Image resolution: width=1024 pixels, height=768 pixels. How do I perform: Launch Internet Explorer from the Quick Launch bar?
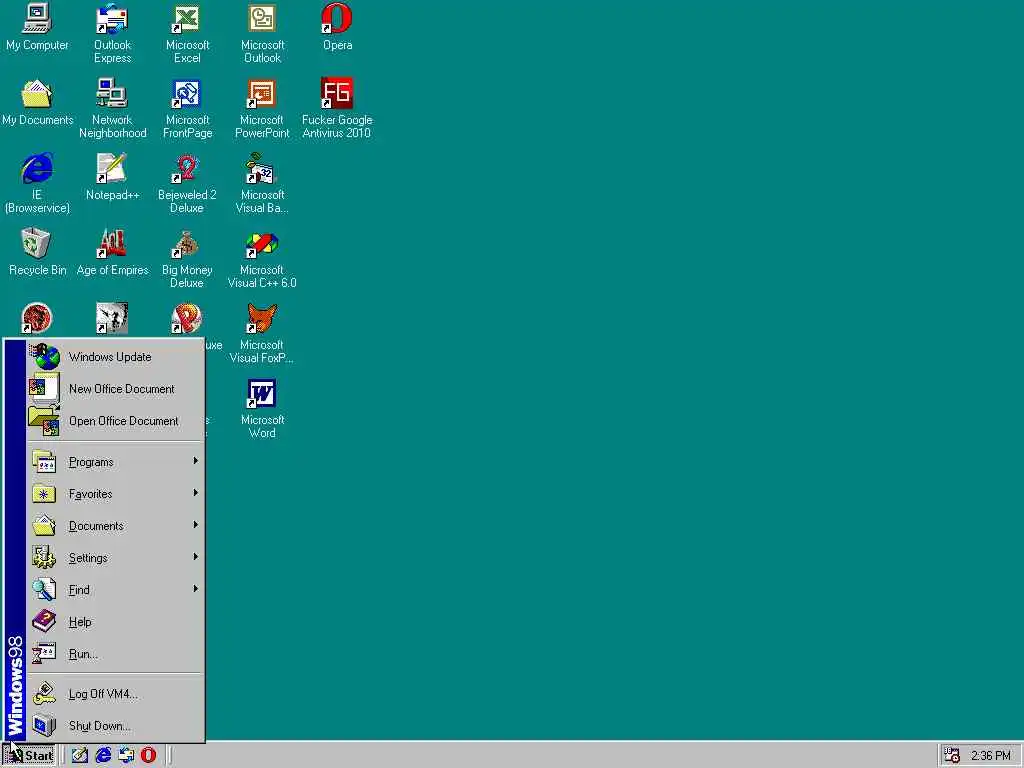tap(103, 755)
